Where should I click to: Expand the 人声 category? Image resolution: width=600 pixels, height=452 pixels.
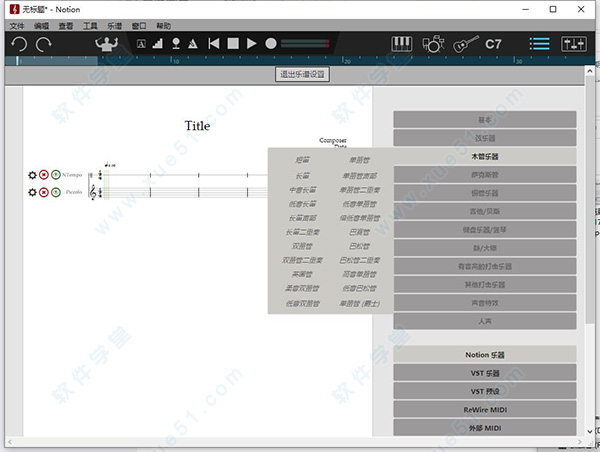click(x=485, y=321)
